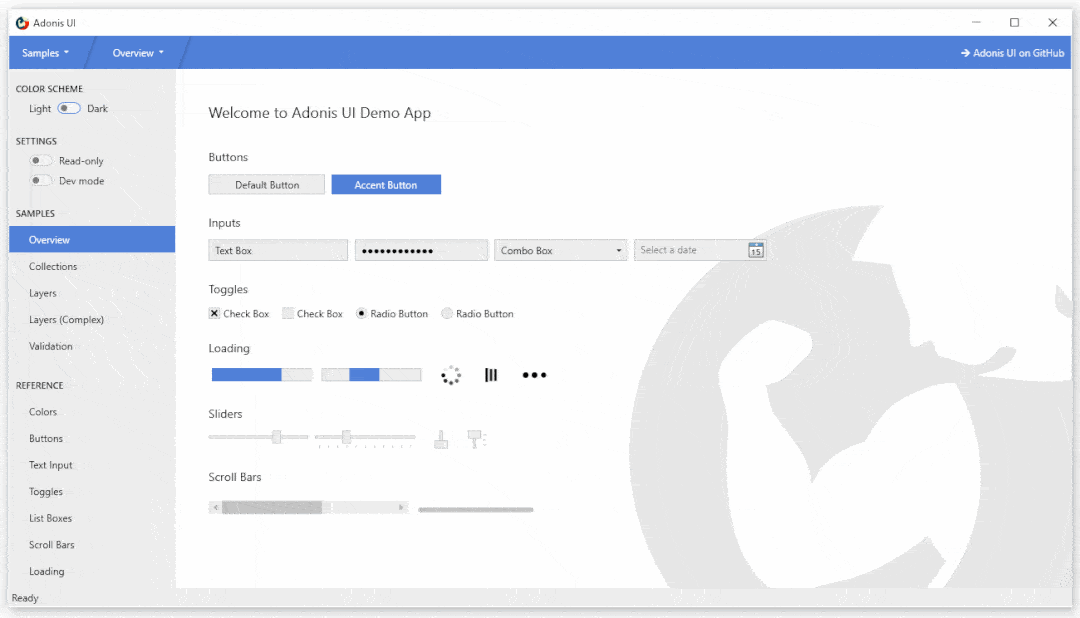The image size is (1080, 618).
Task: Select the second Radio Button
Action: [446, 313]
